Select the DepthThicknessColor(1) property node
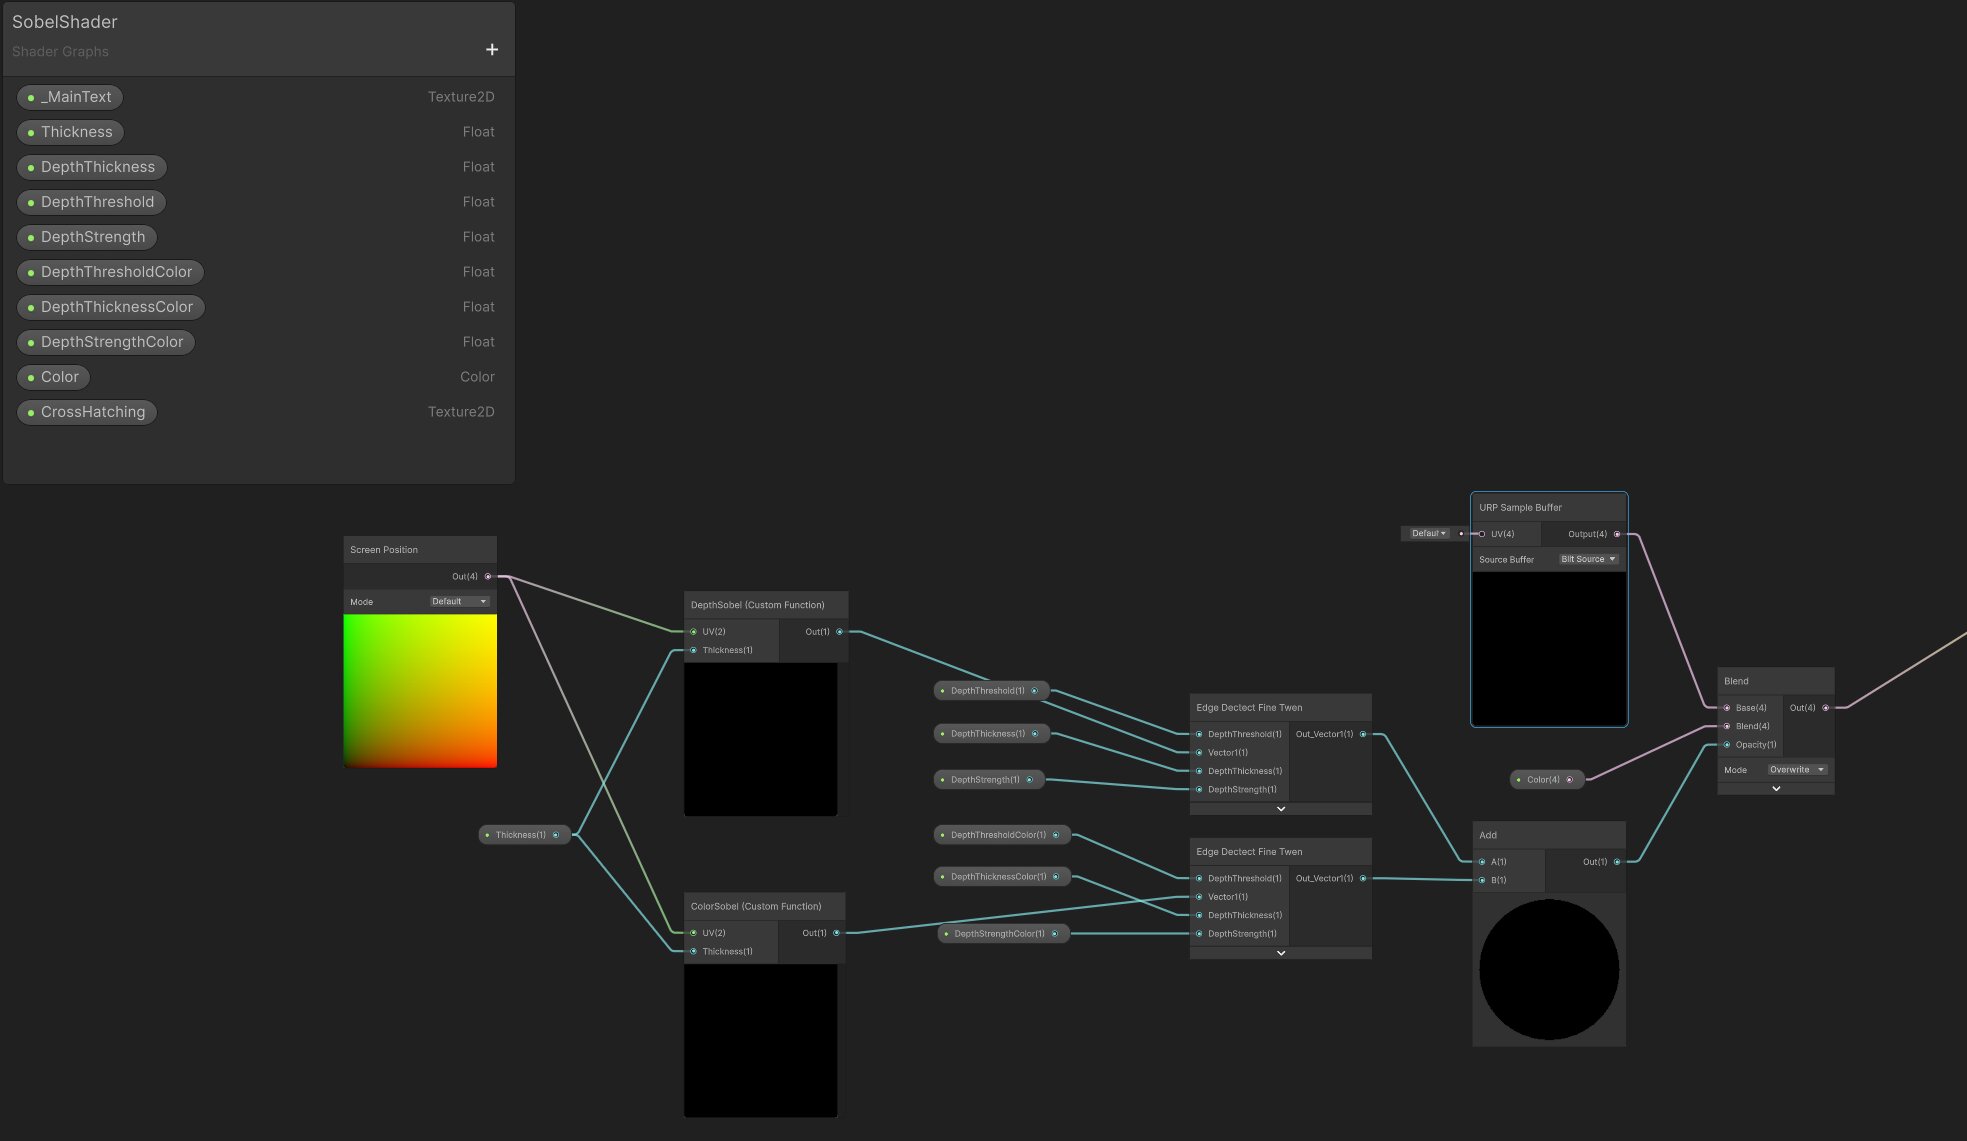The width and height of the screenshot is (1967, 1141). click(1002, 877)
